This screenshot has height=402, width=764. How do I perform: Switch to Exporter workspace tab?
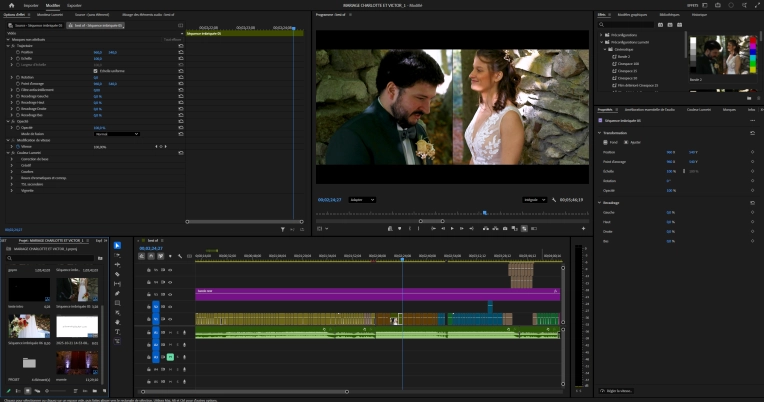(x=74, y=5)
